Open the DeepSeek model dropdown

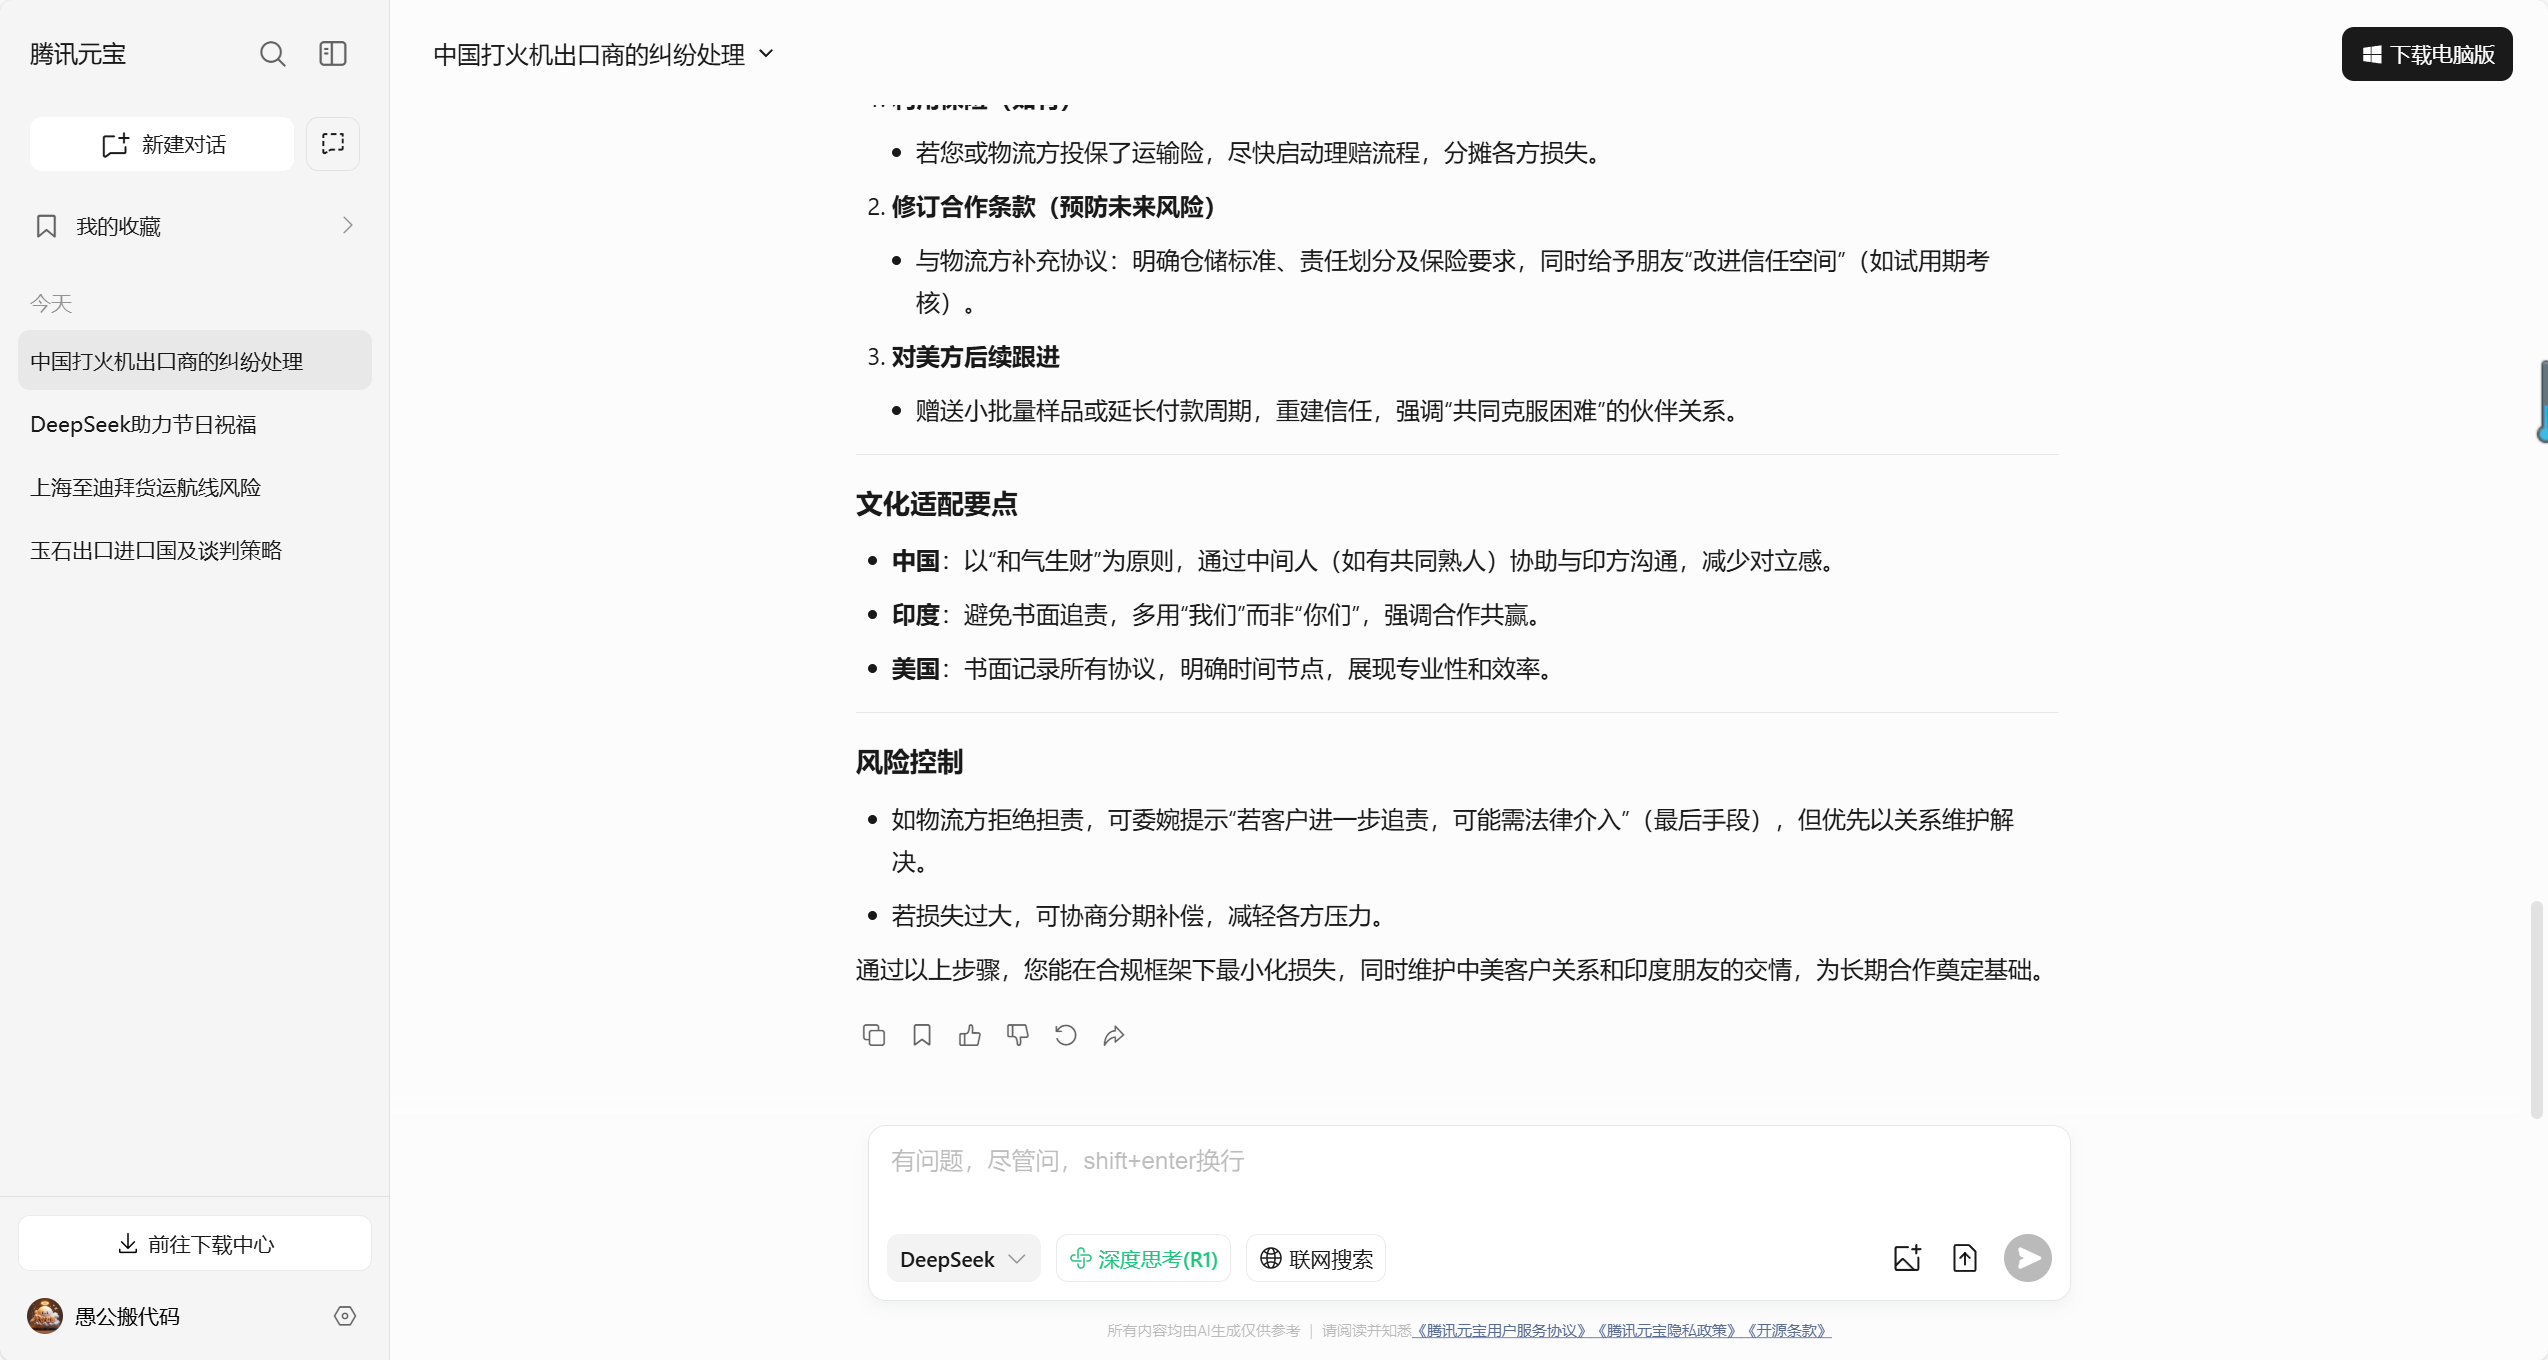pos(963,1259)
